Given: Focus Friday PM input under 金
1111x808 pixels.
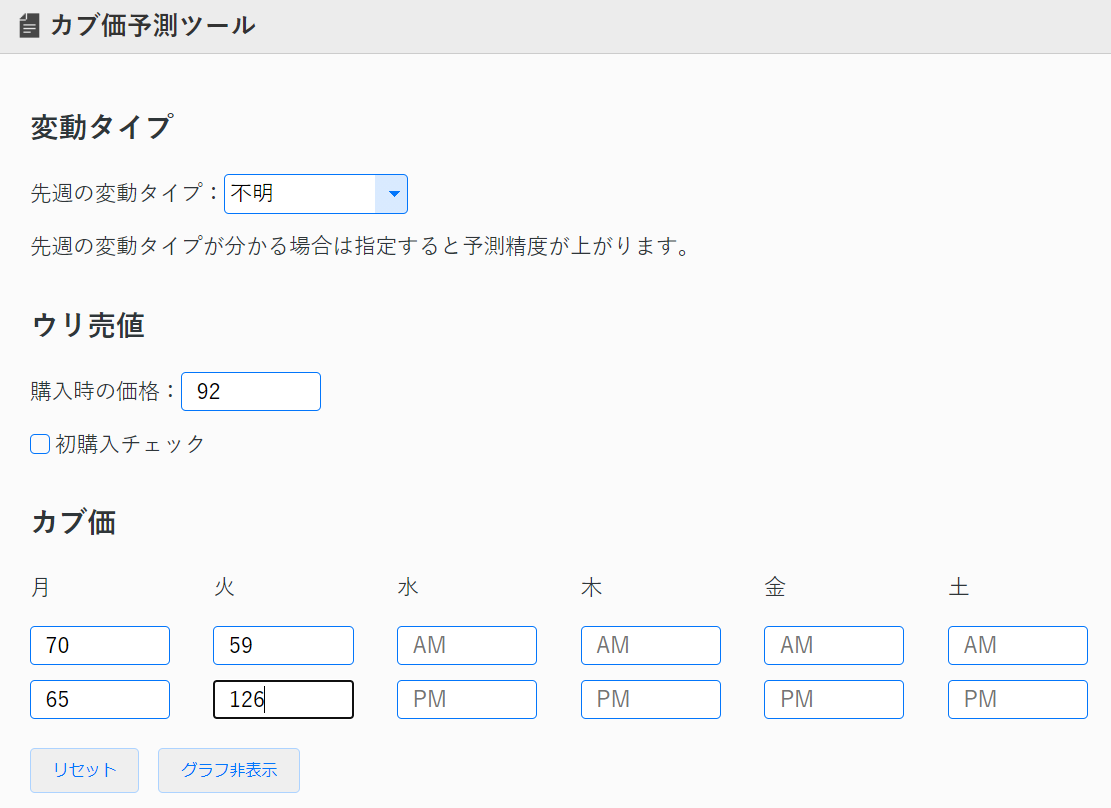Looking at the screenshot, I should click(833, 699).
